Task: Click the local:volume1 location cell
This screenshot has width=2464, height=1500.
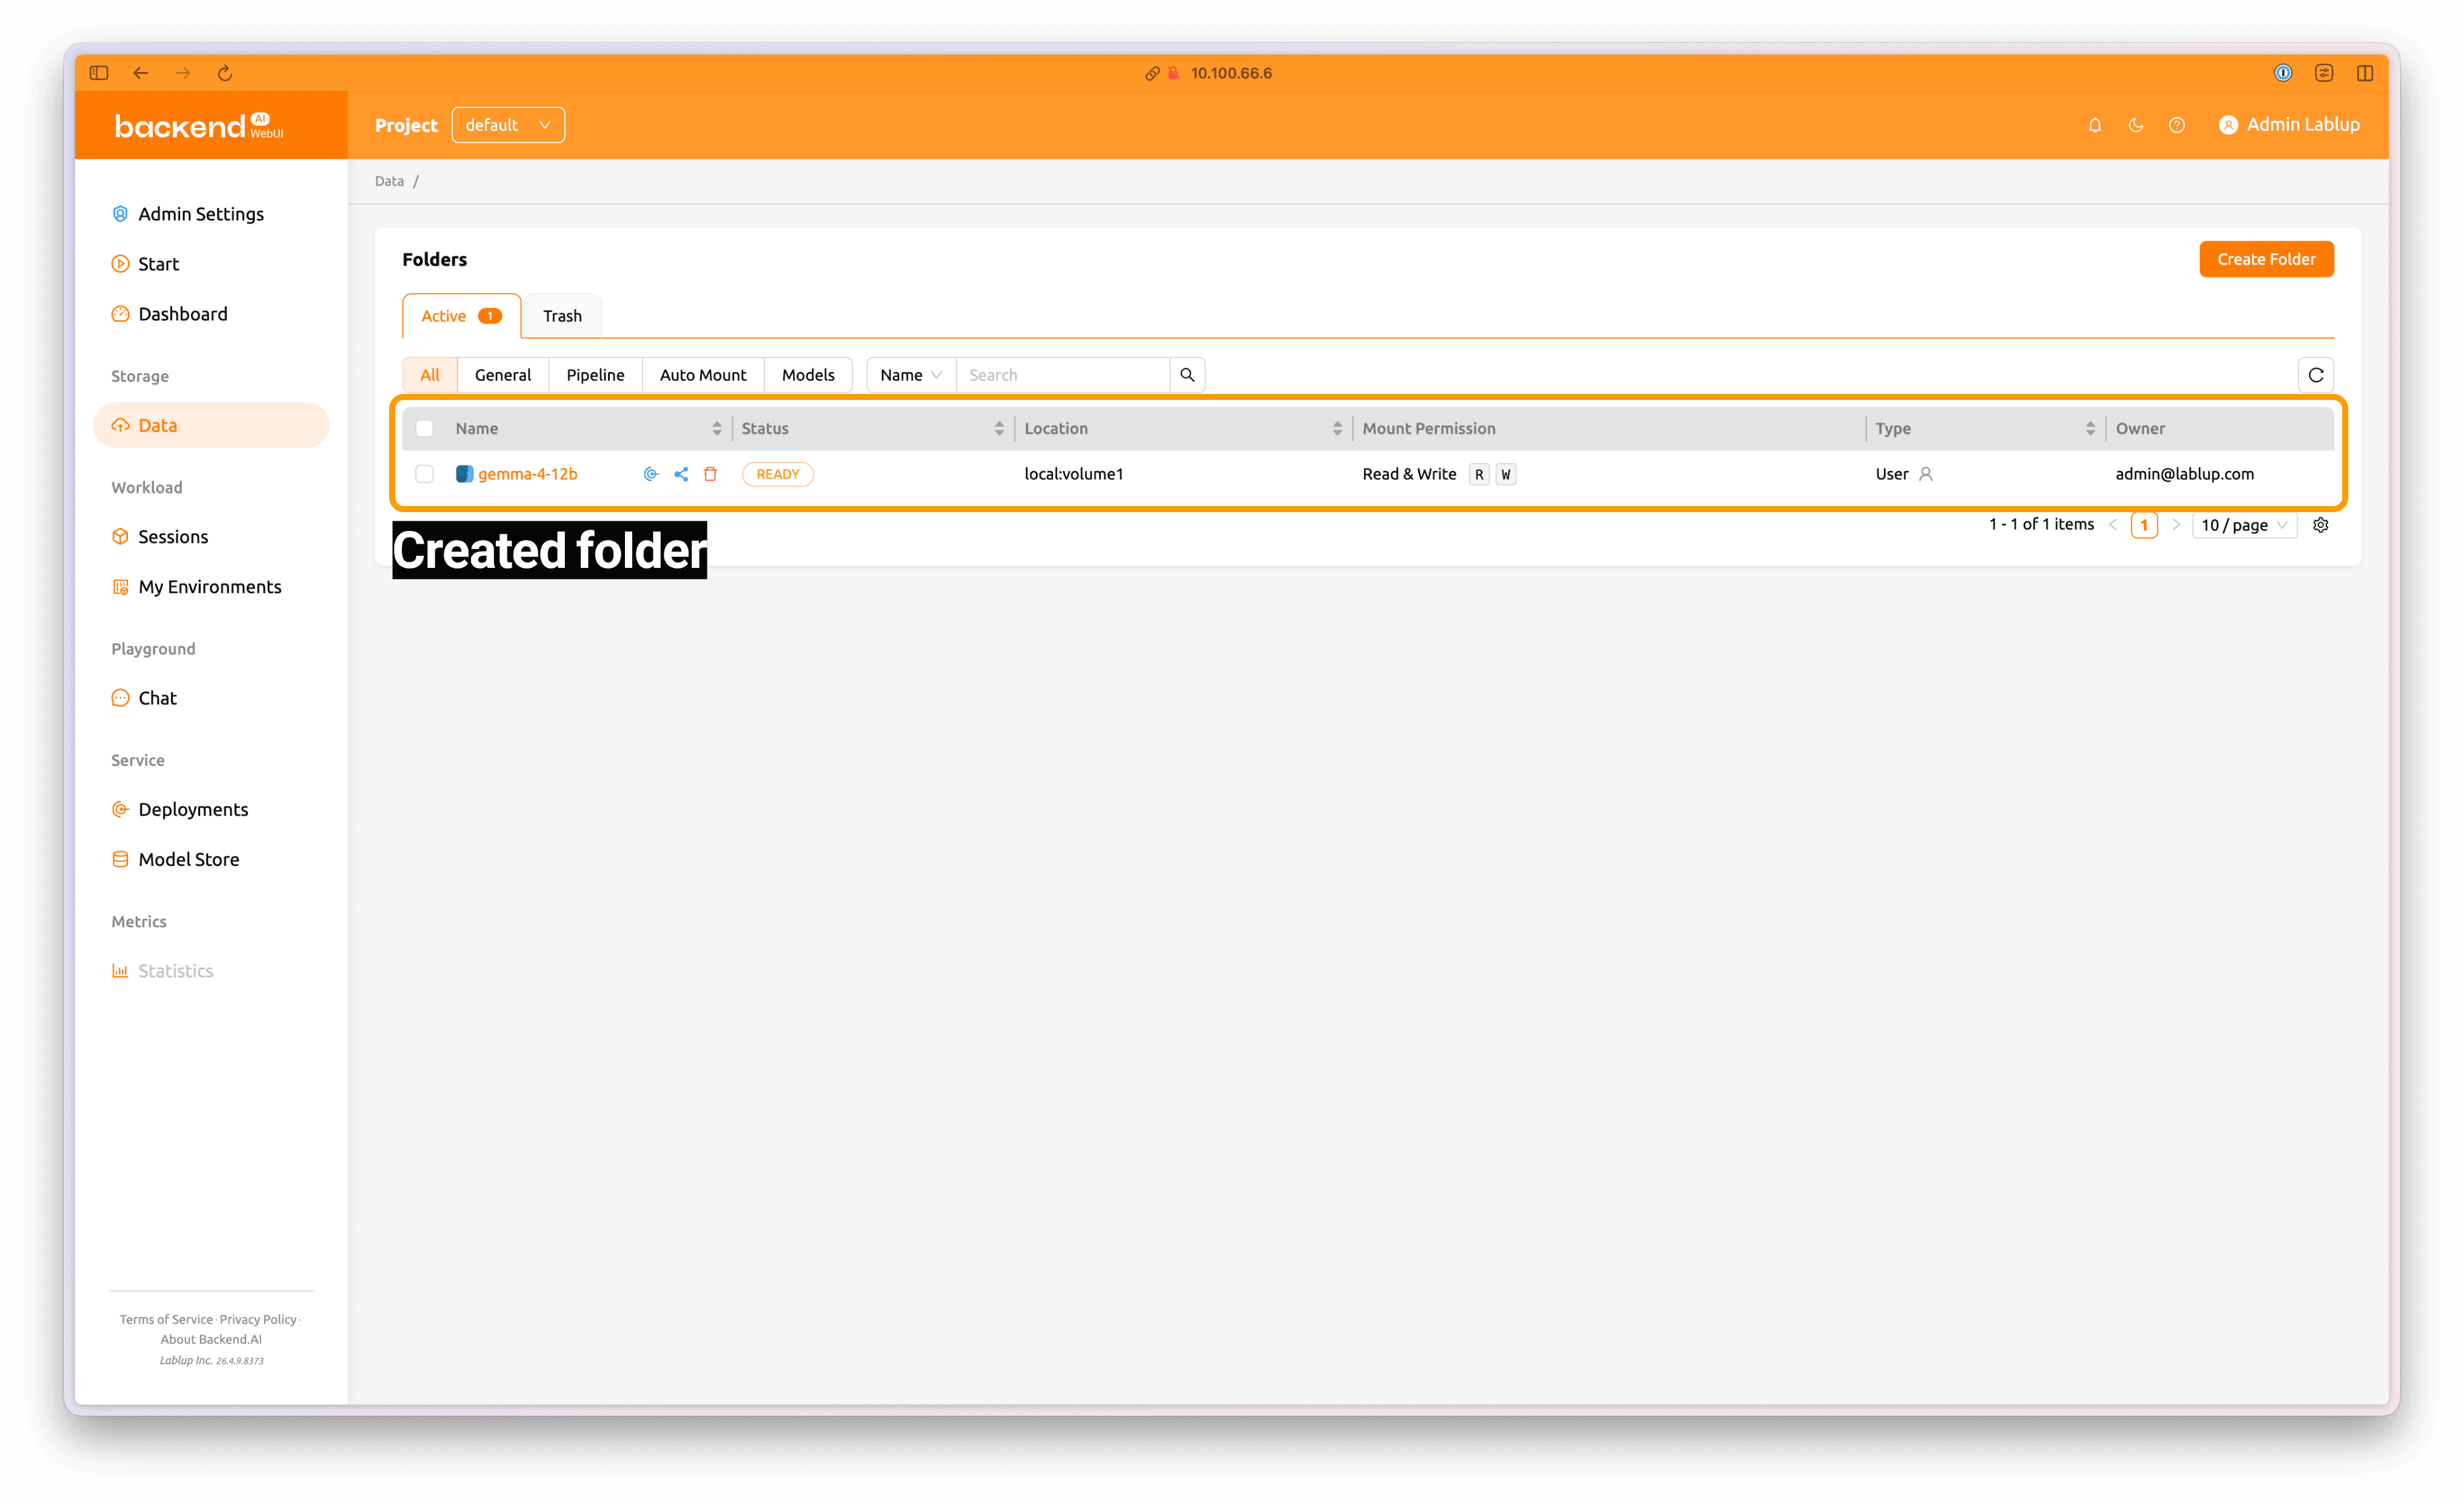Action: pyautogui.click(x=1074, y=474)
